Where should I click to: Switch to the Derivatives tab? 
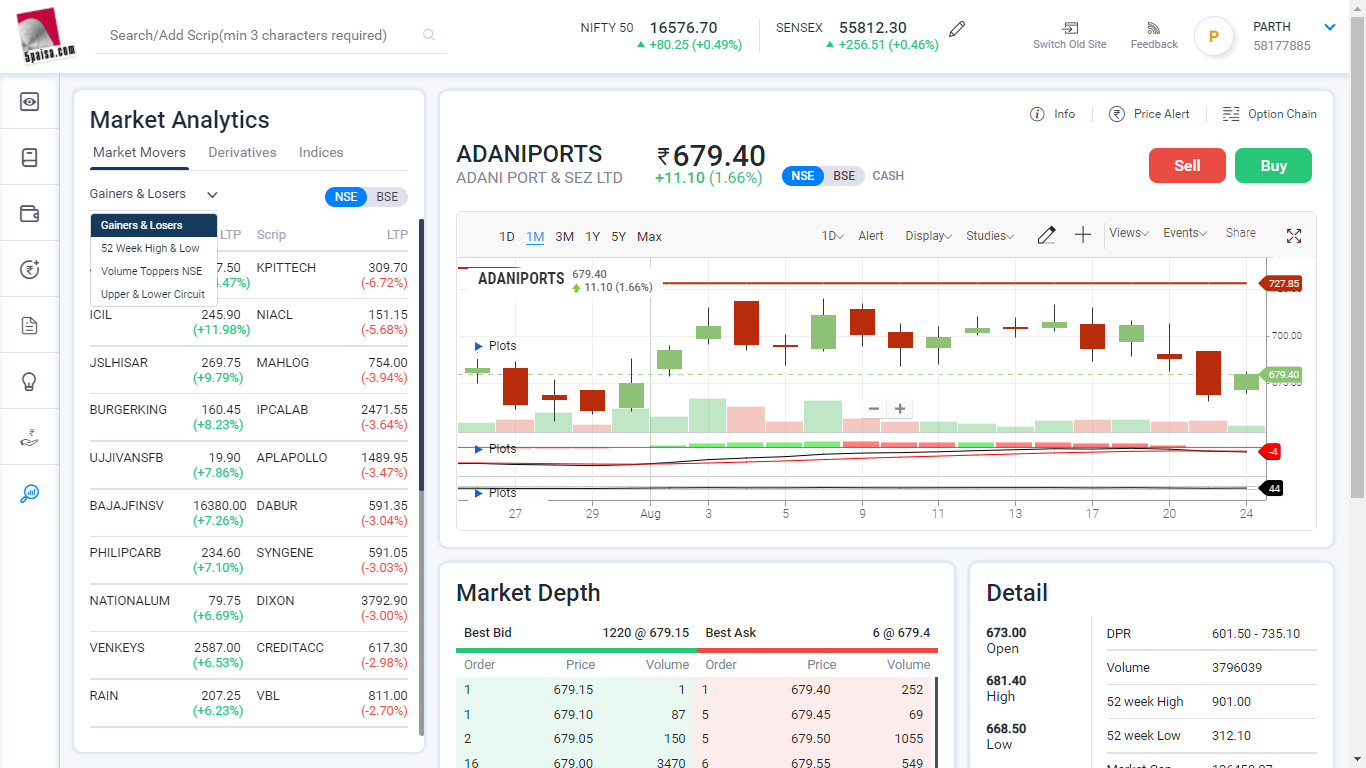(x=242, y=153)
